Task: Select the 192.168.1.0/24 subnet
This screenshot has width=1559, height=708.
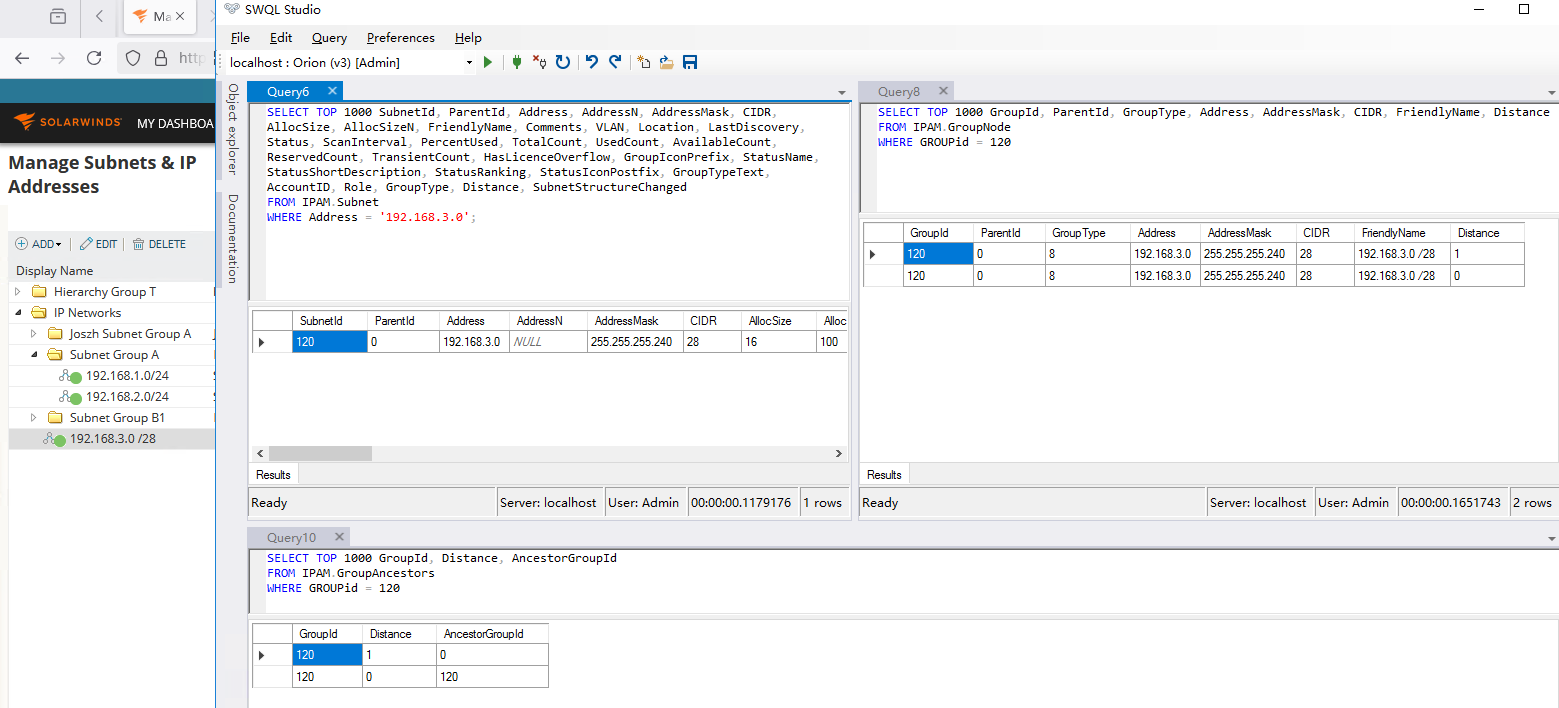Action: (127, 376)
